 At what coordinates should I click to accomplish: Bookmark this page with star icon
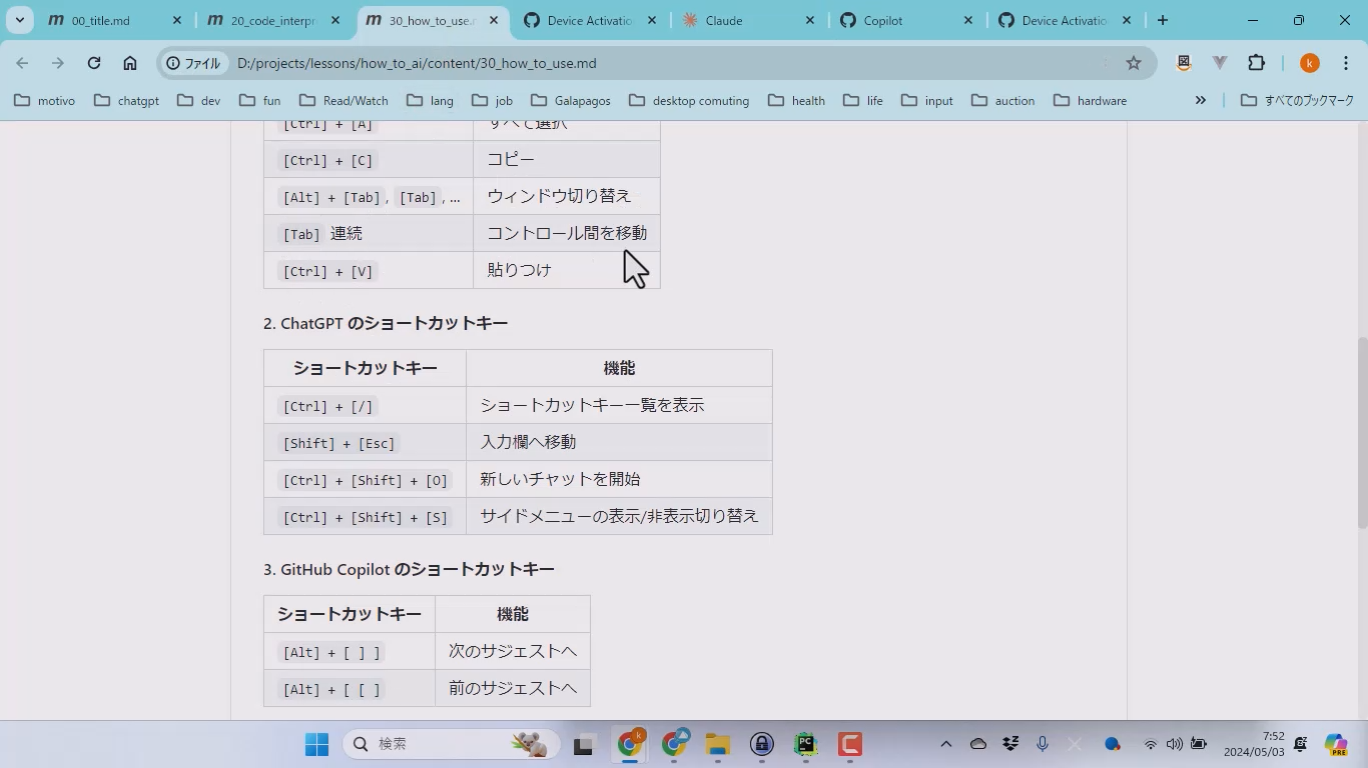(1133, 63)
